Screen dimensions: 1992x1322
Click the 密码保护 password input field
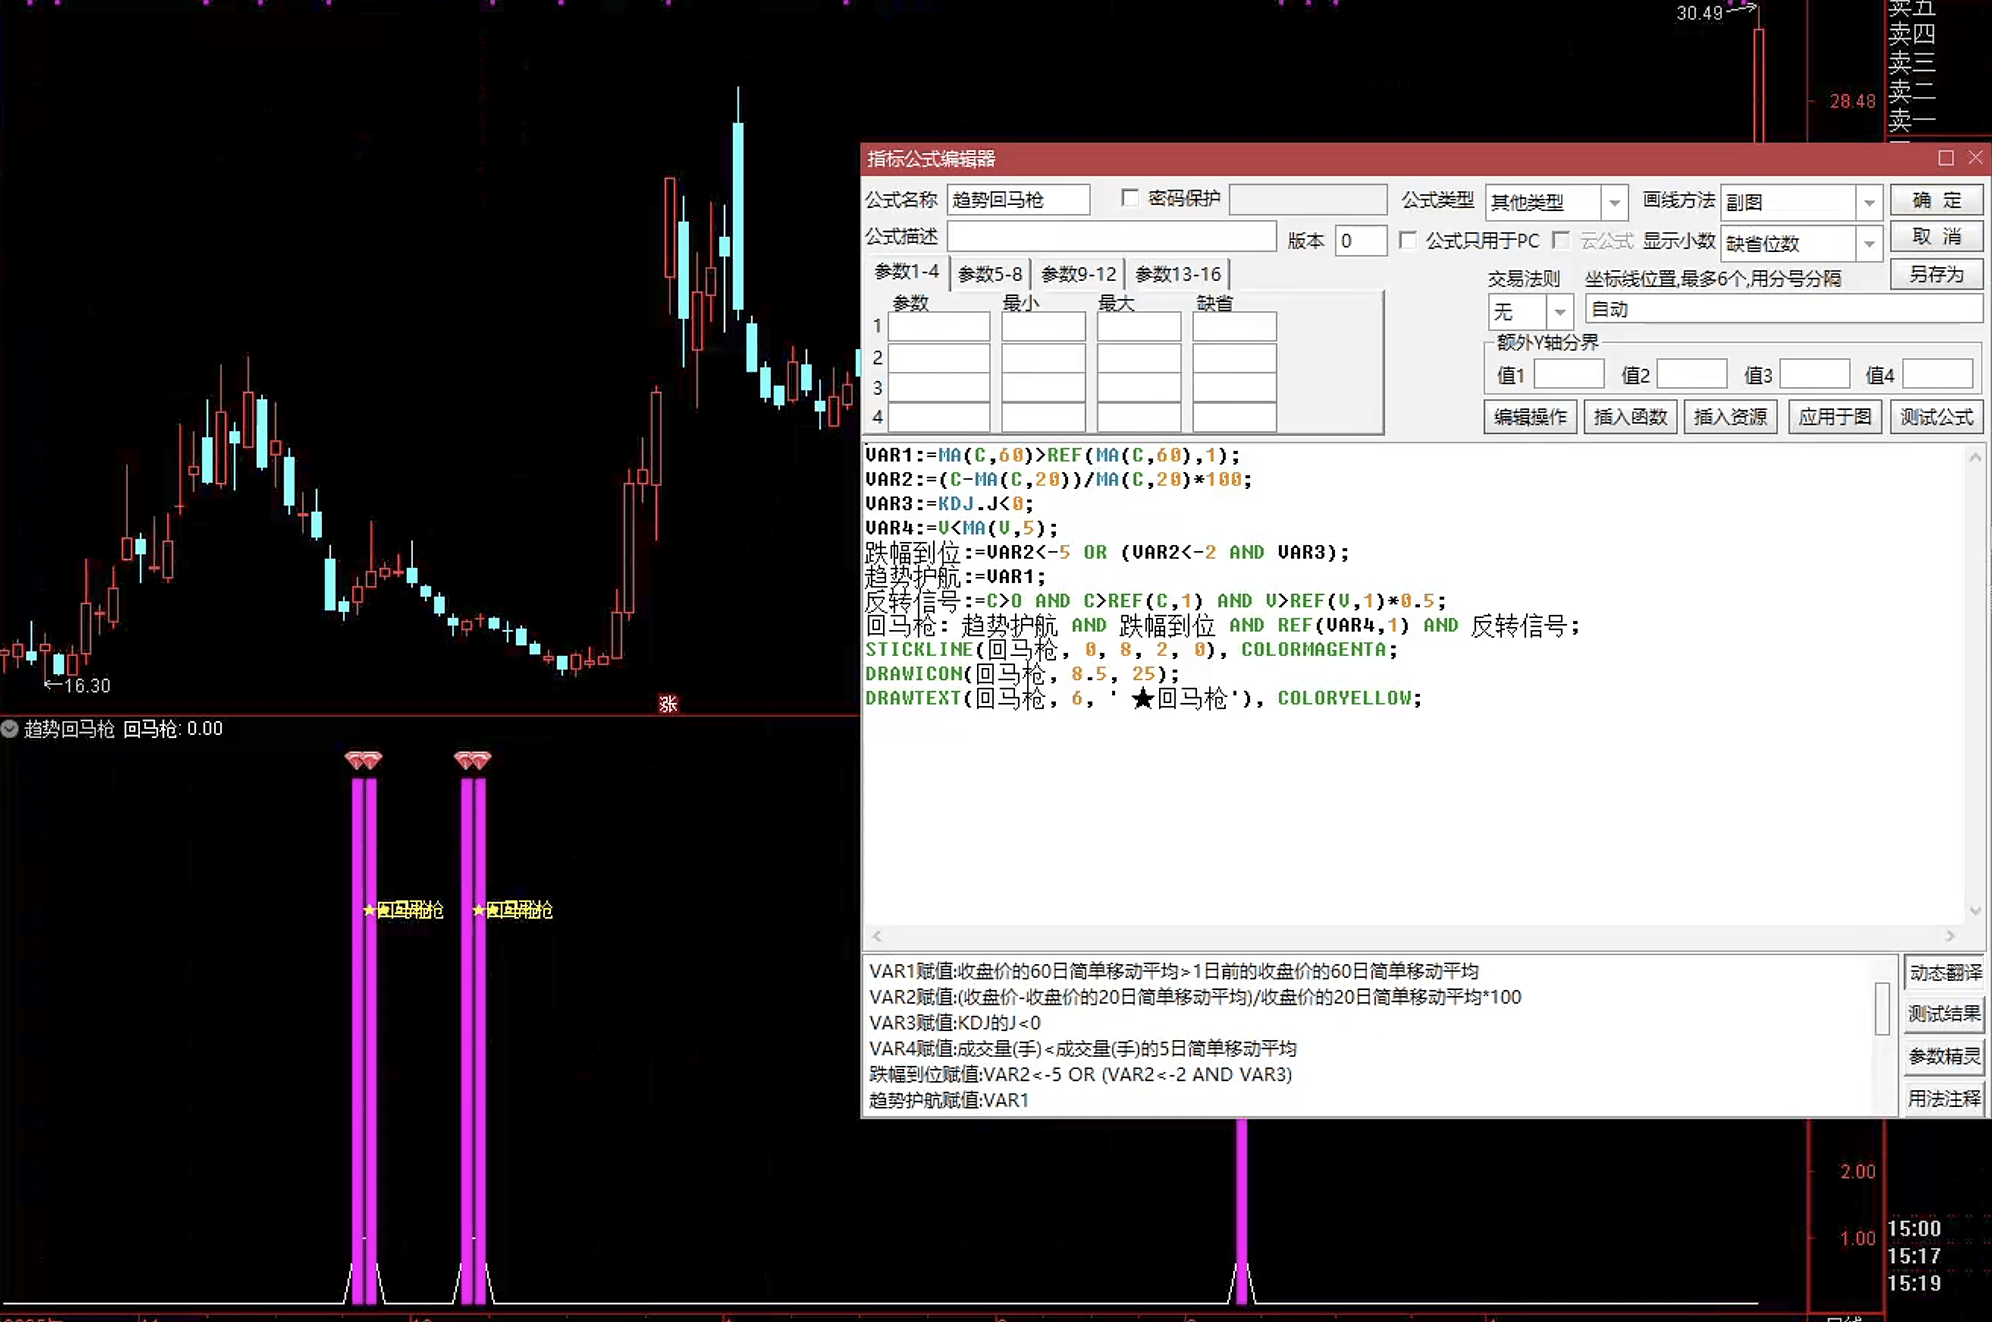1307,199
